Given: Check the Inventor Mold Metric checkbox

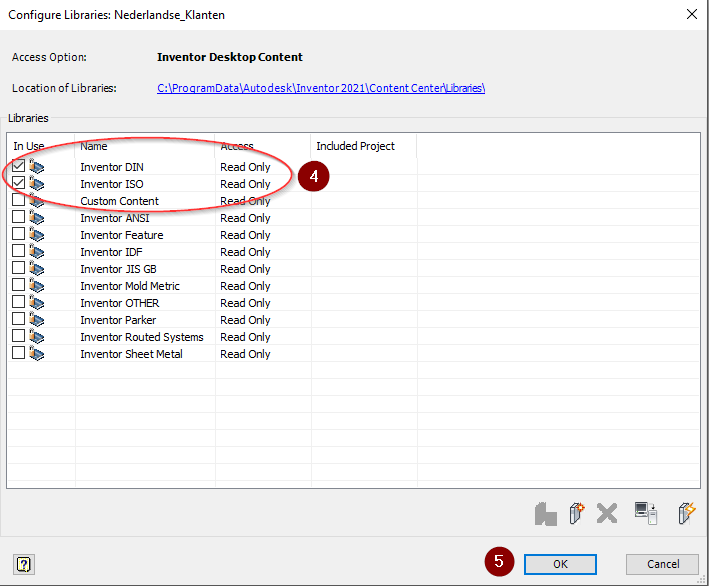Looking at the screenshot, I should [x=19, y=285].
